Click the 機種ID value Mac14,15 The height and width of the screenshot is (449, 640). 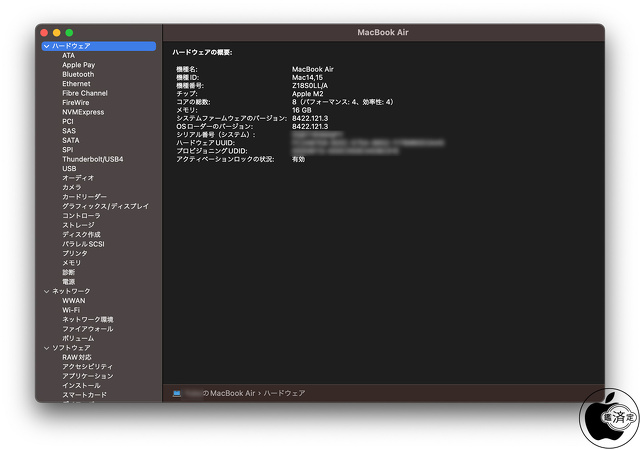coord(307,78)
